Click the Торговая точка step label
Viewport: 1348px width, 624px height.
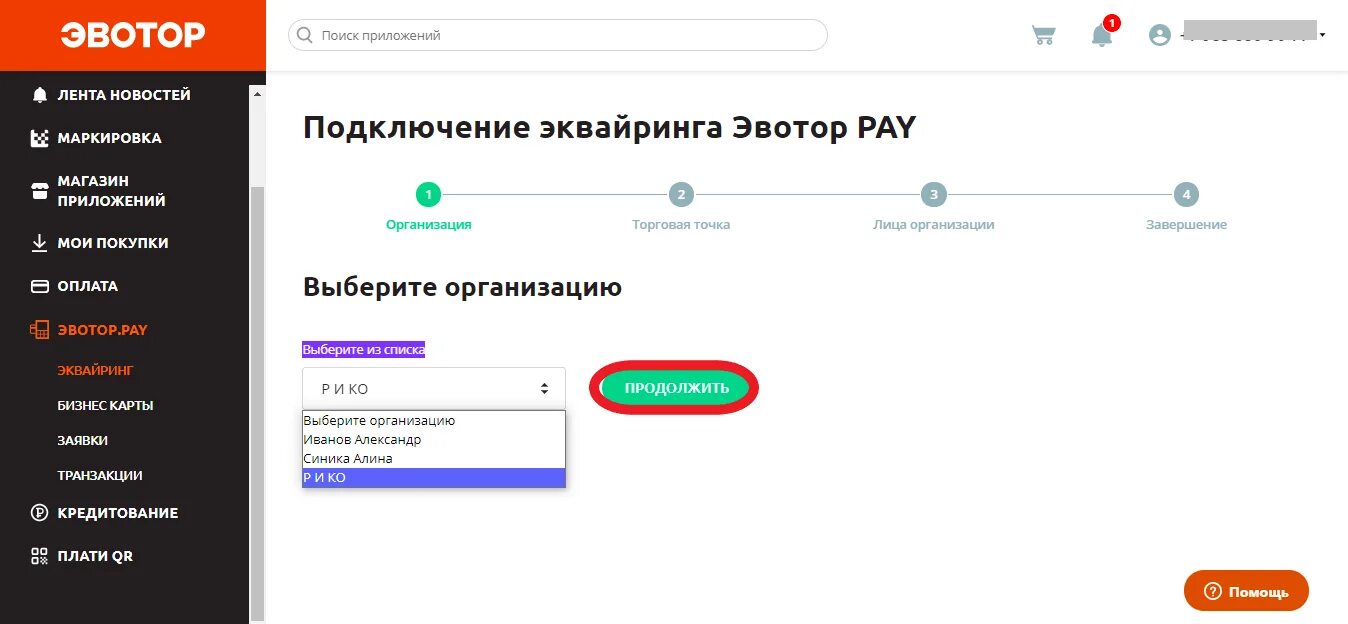(x=681, y=225)
